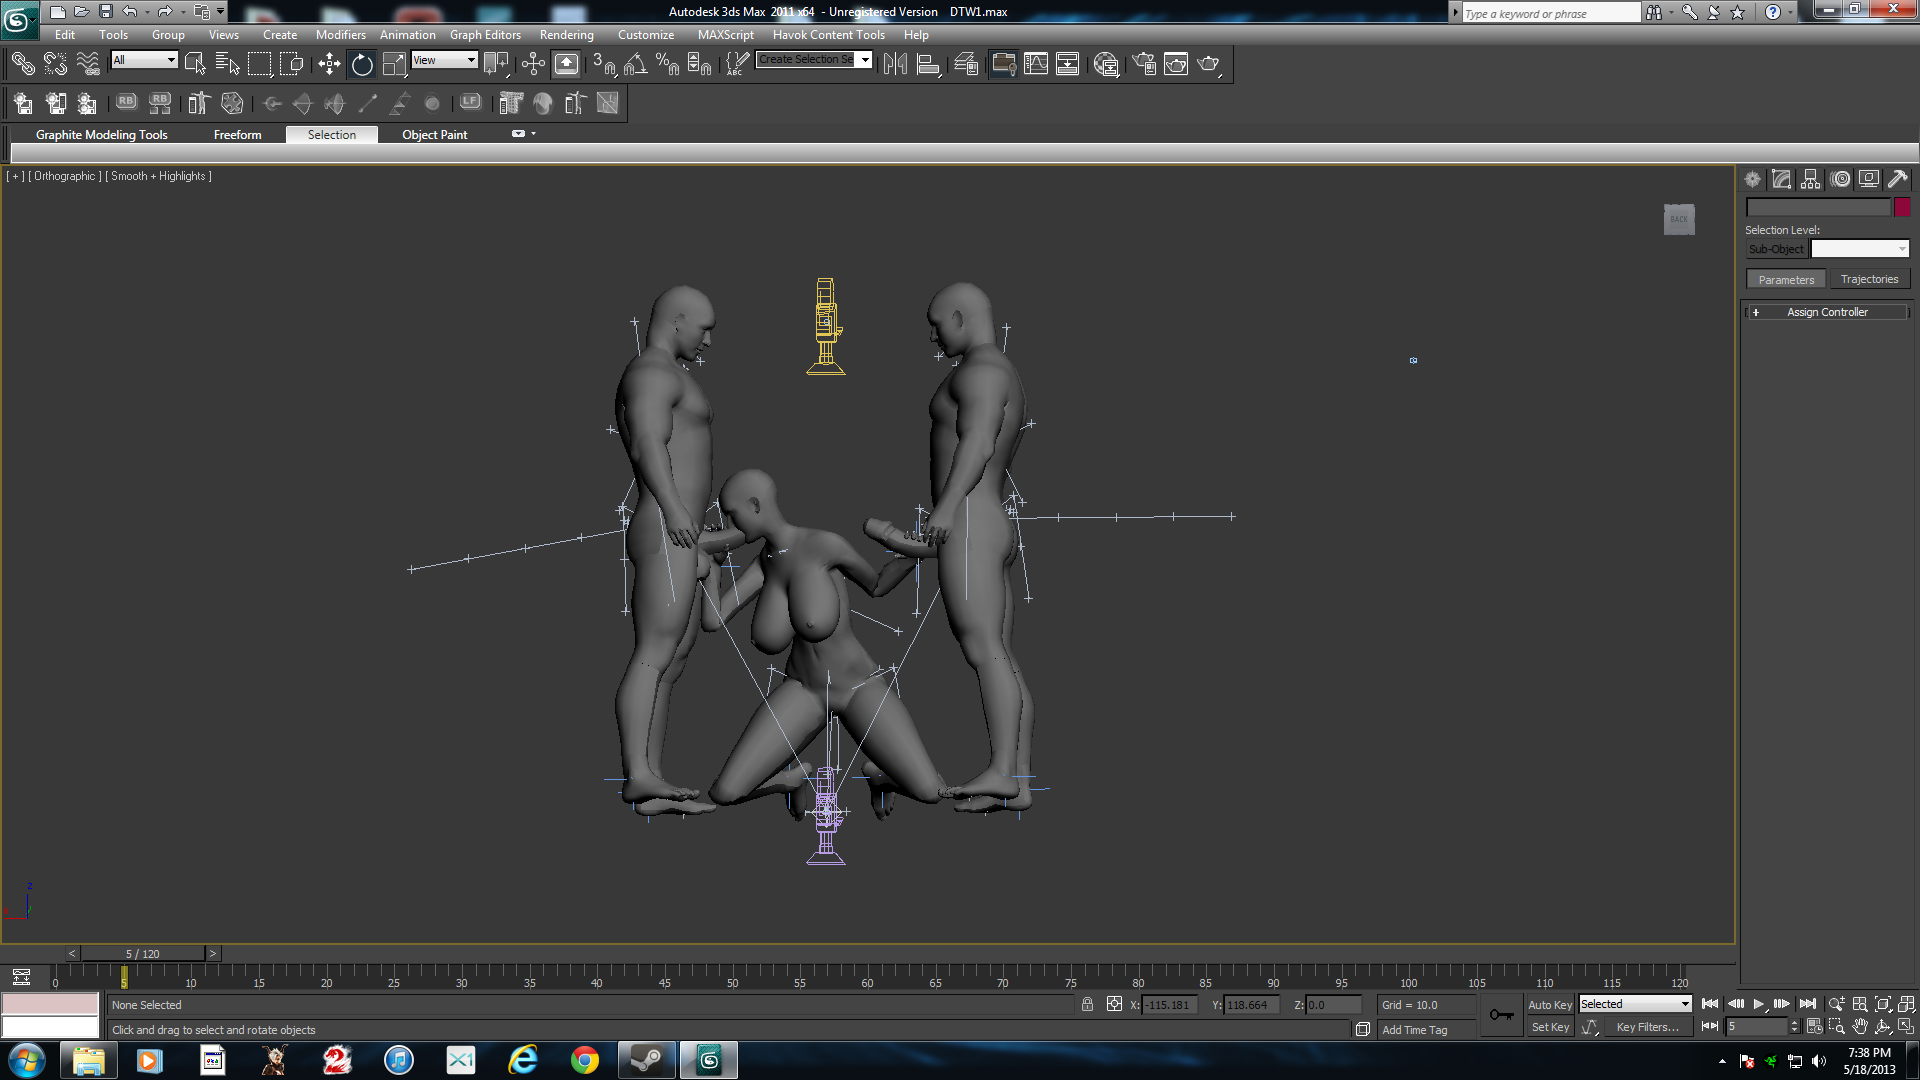The height and width of the screenshot is (1080, 1920).
Task: Open the View reference coordinate dropdown
Action: tap(445, 60)
